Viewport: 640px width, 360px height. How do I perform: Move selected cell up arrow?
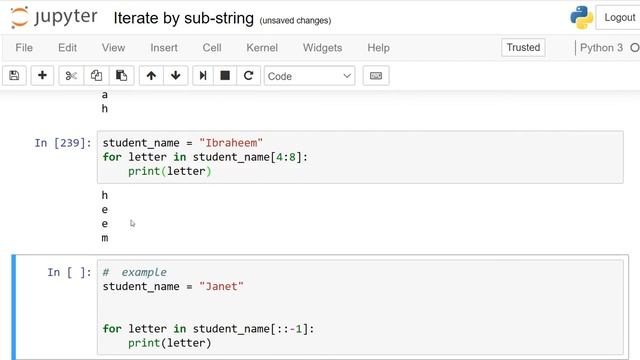[151, 76]
